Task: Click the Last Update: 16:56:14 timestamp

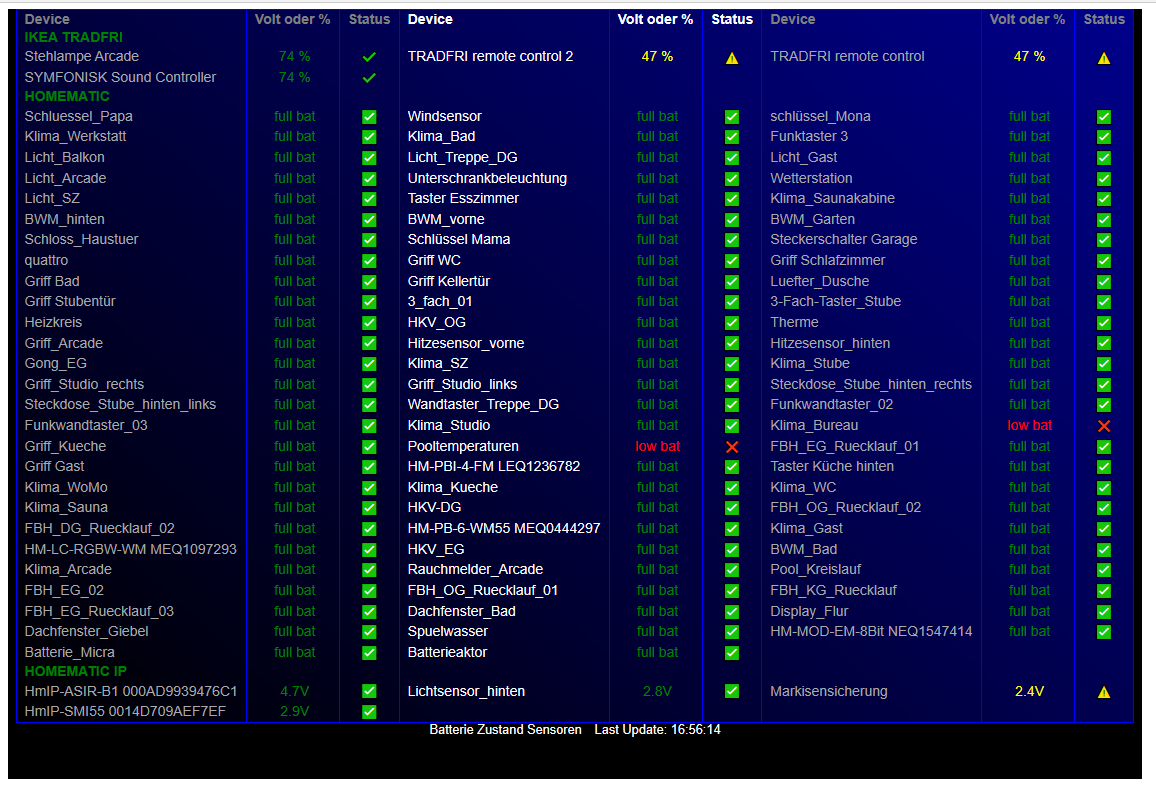Action: pyautogui.click(x=658, y=730)
